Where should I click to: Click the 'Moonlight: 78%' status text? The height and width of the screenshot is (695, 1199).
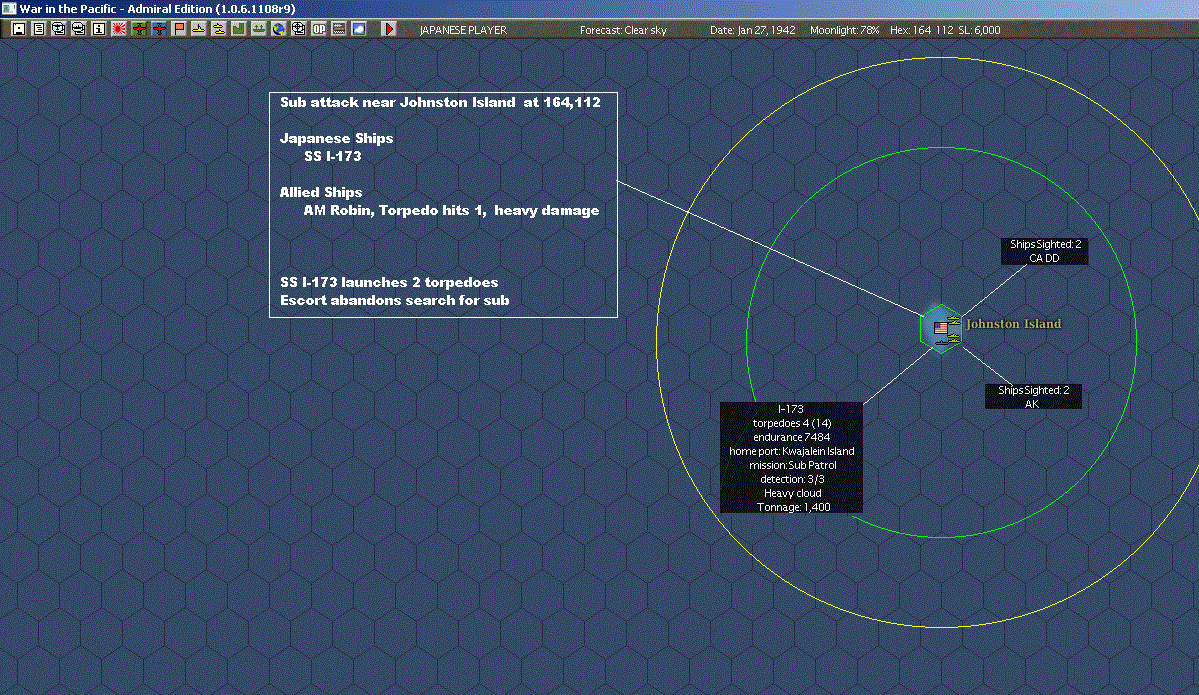[x=844, y=30]
